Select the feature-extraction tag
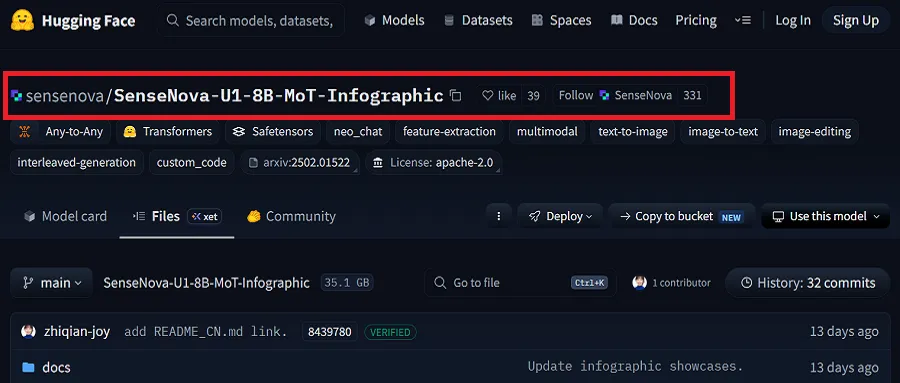 tap(449, 132)
